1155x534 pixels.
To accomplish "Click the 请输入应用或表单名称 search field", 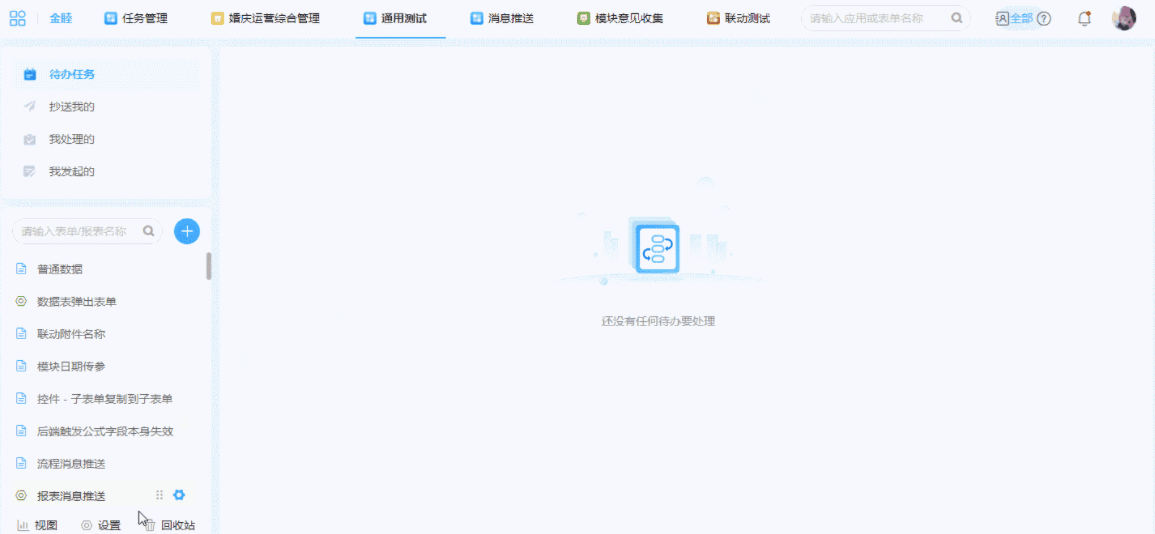I will (x=875, y=18).
